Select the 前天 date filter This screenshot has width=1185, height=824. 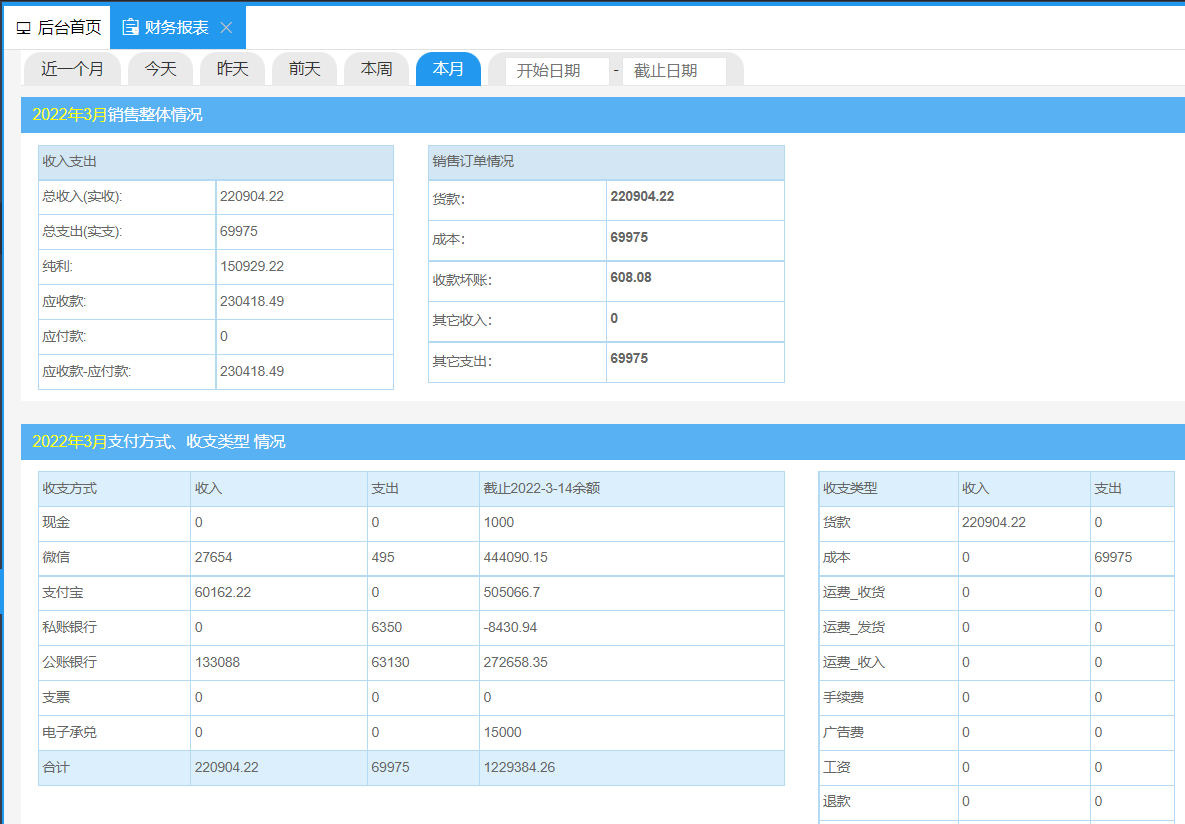point(304,70)
